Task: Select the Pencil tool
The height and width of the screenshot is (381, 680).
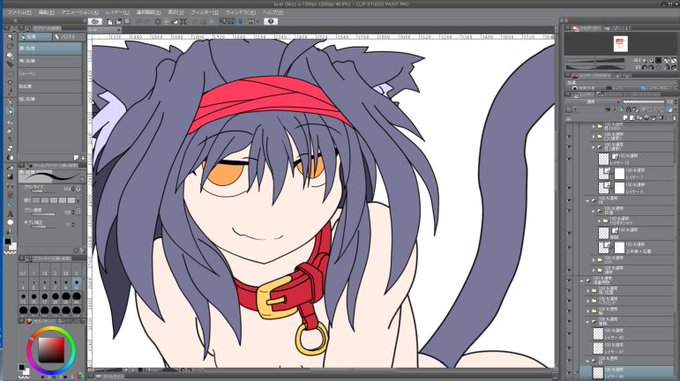Action: pyautogui.click(x=10, y=112)
